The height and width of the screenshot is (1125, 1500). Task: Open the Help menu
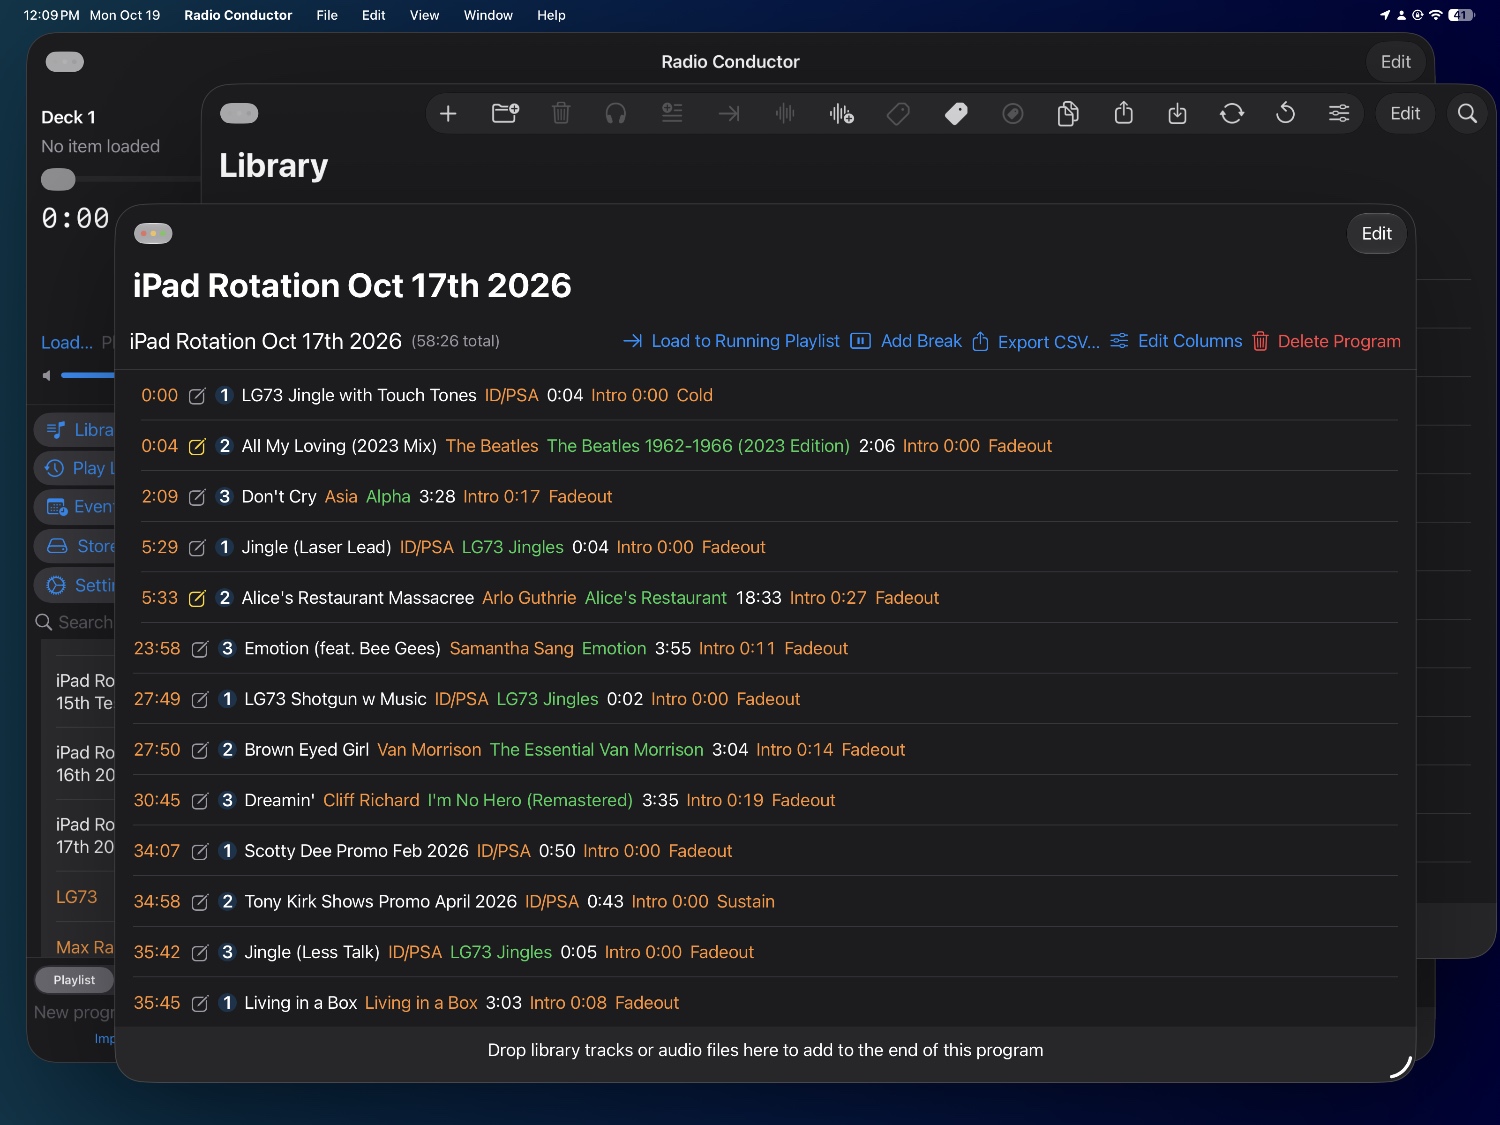(x=551, y=15)
